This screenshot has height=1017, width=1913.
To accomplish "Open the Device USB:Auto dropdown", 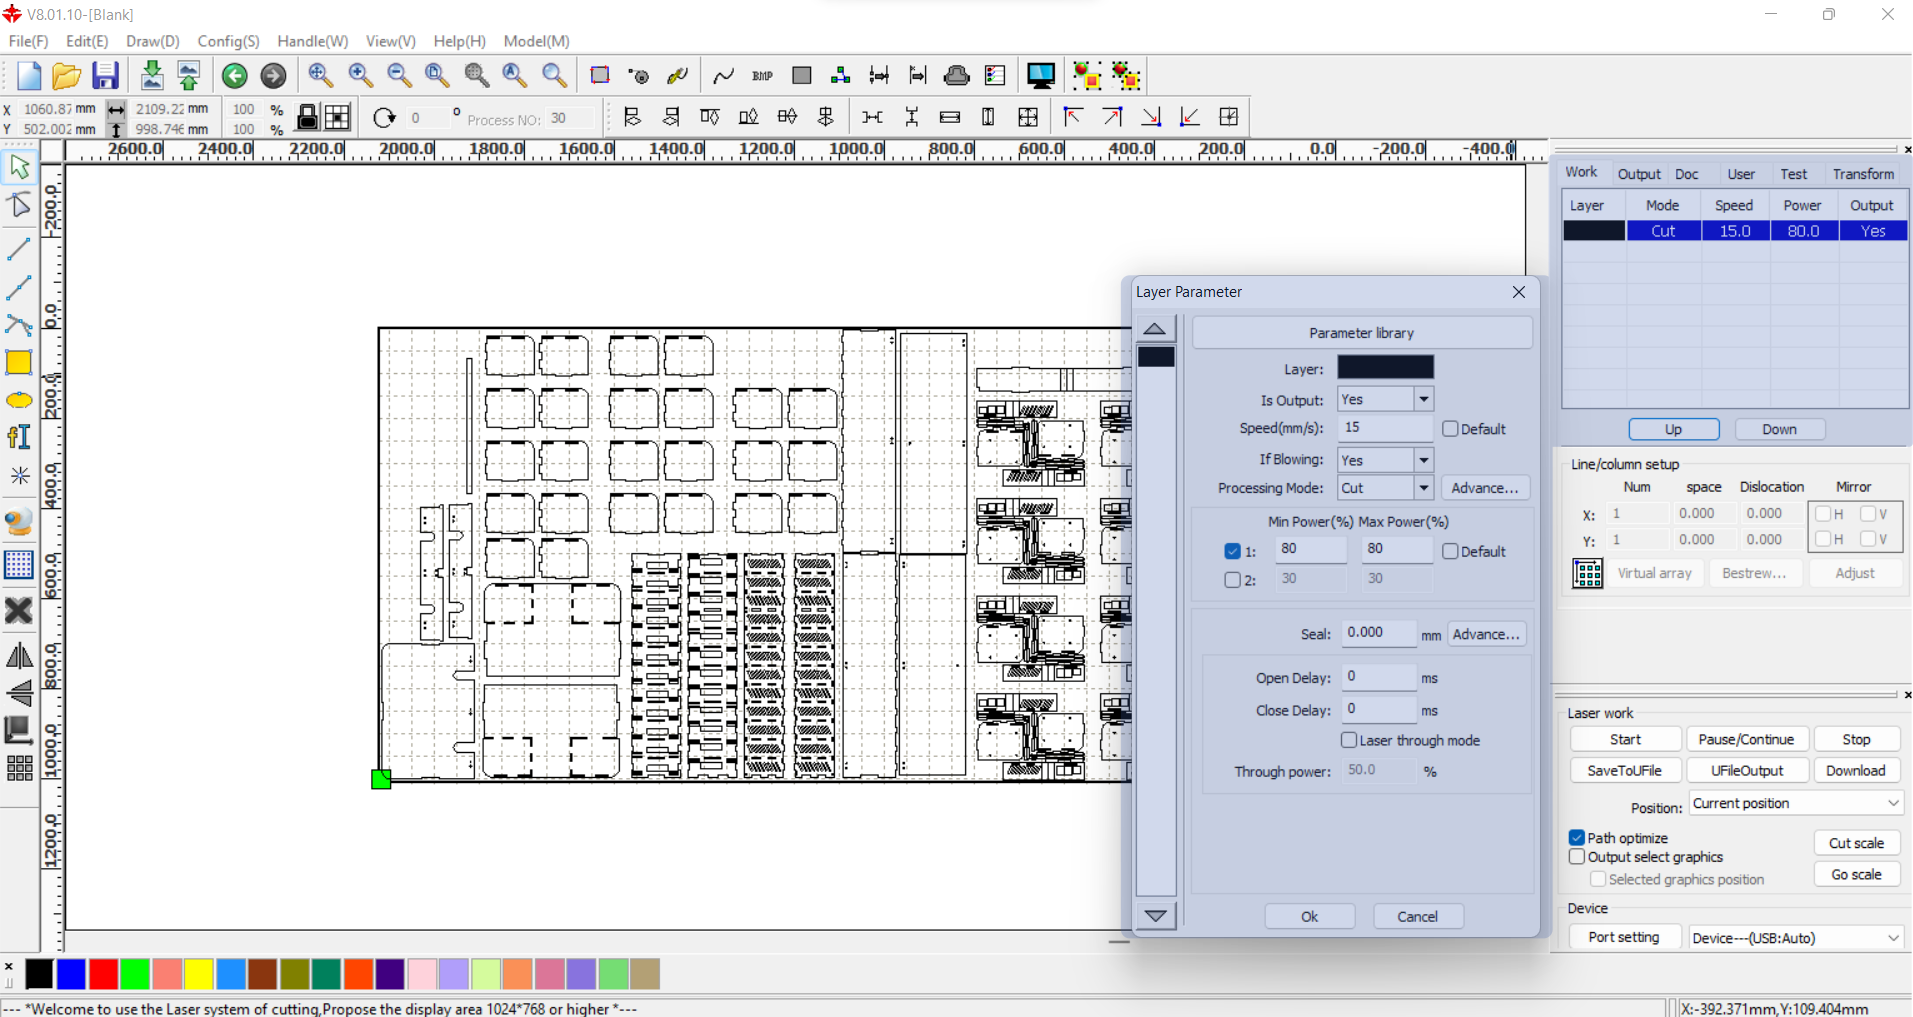I will [x=1796, y=938].
